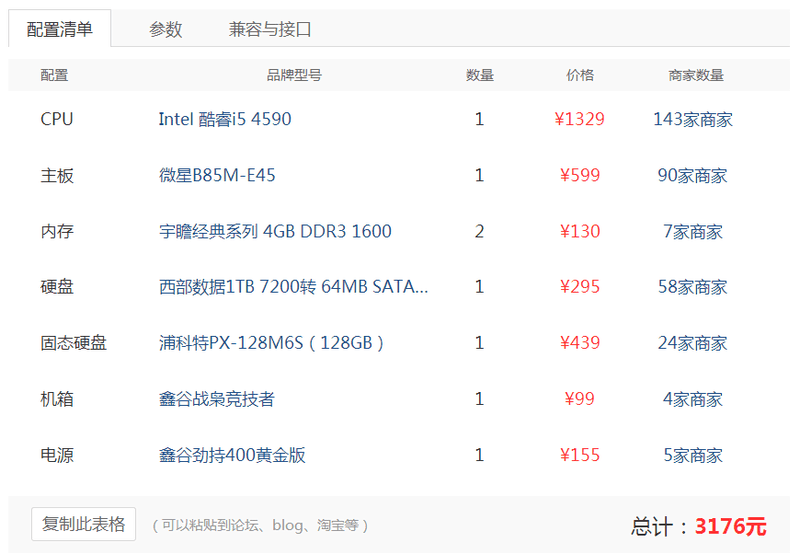Click the ¥99 case price
Screen dimensions: 800x554
click(580, 399)
